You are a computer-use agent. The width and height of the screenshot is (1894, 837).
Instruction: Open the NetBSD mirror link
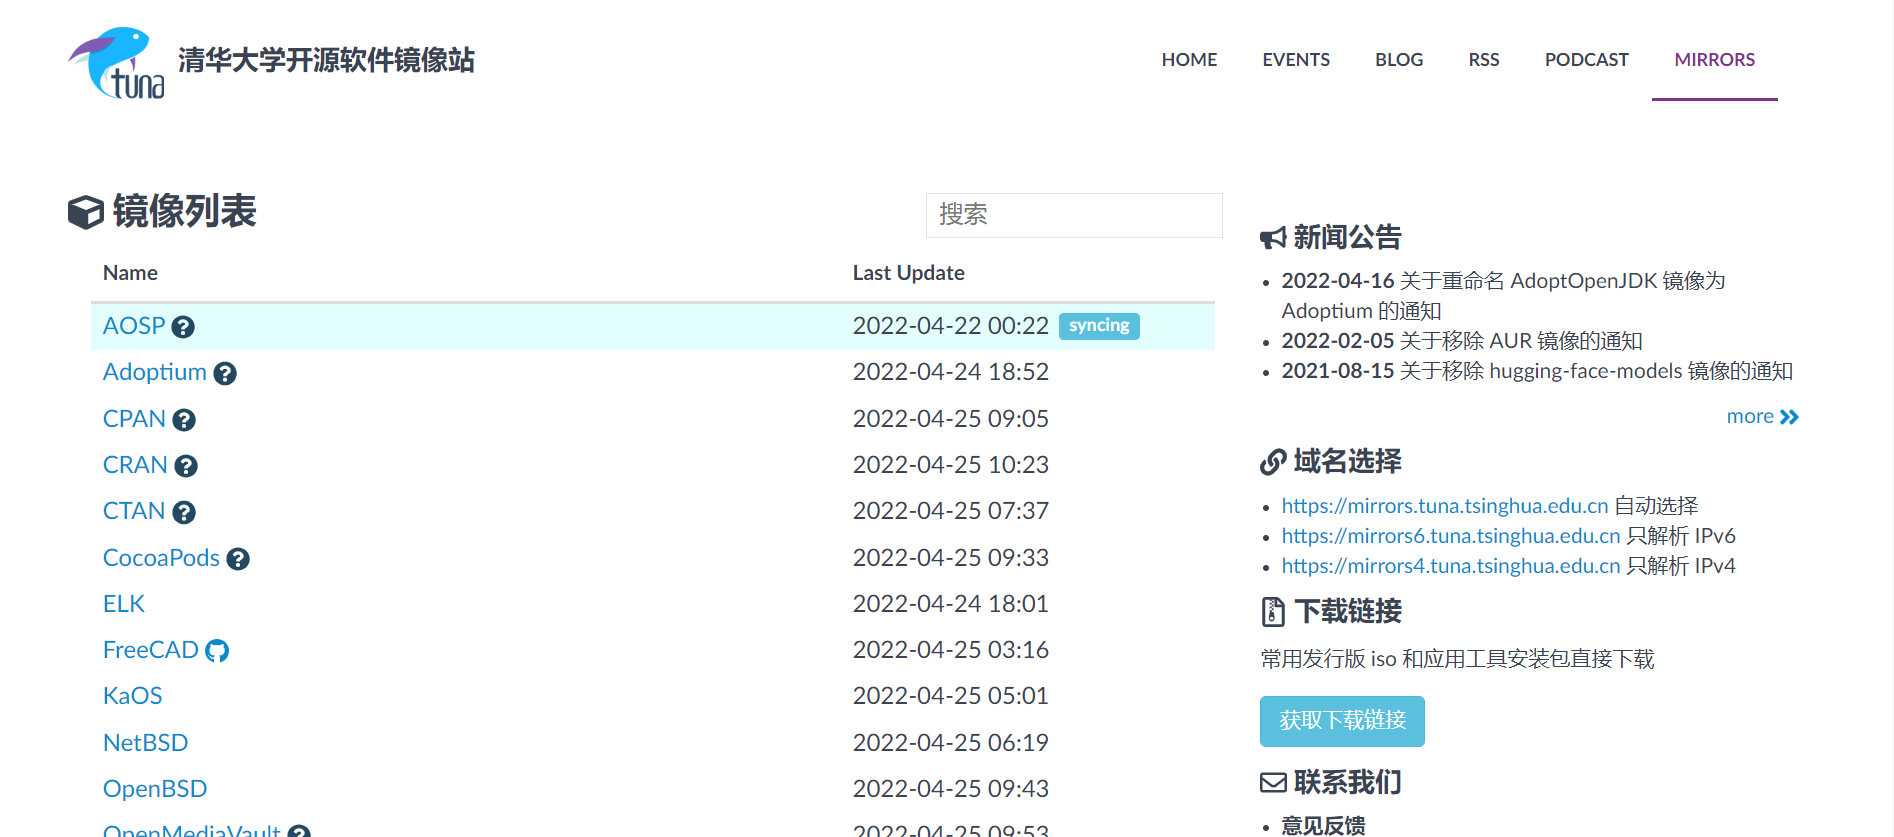tap(146, 743)
